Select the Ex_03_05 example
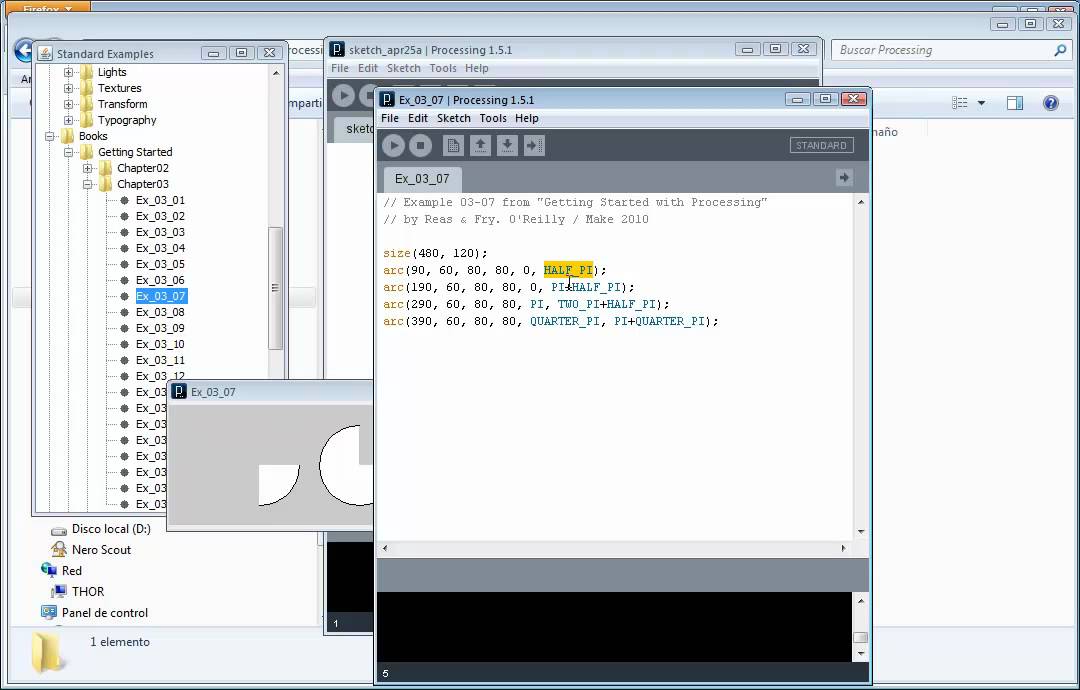 160,264
